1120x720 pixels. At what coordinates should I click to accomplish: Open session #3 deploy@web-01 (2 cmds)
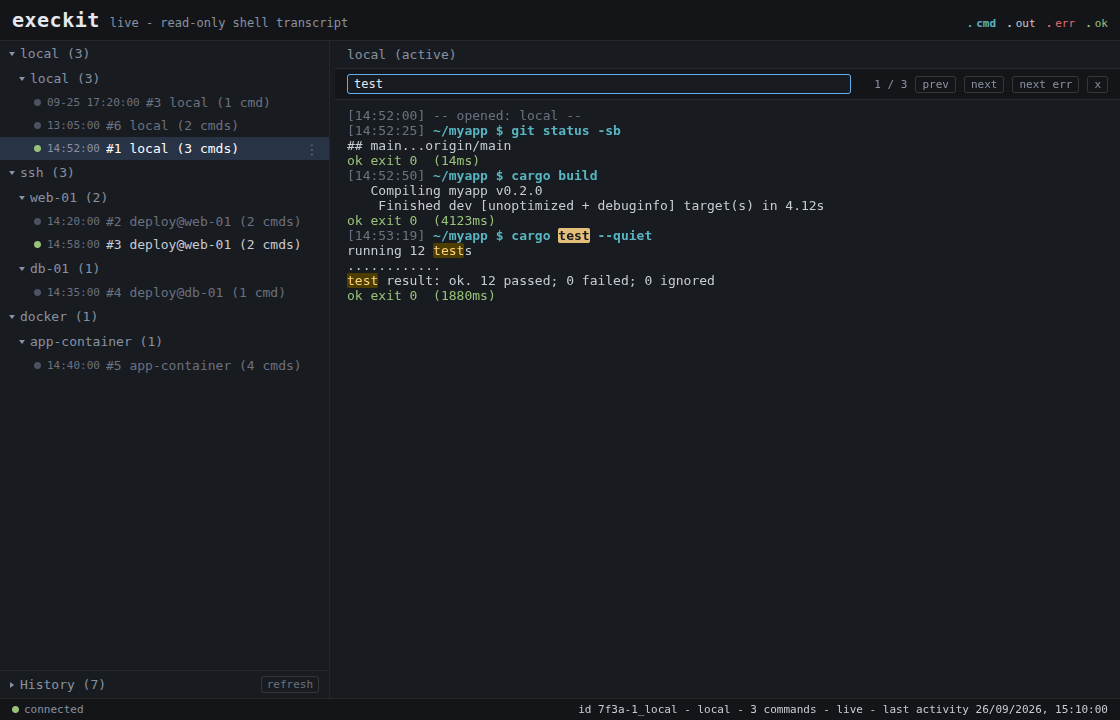coord(164,244)
